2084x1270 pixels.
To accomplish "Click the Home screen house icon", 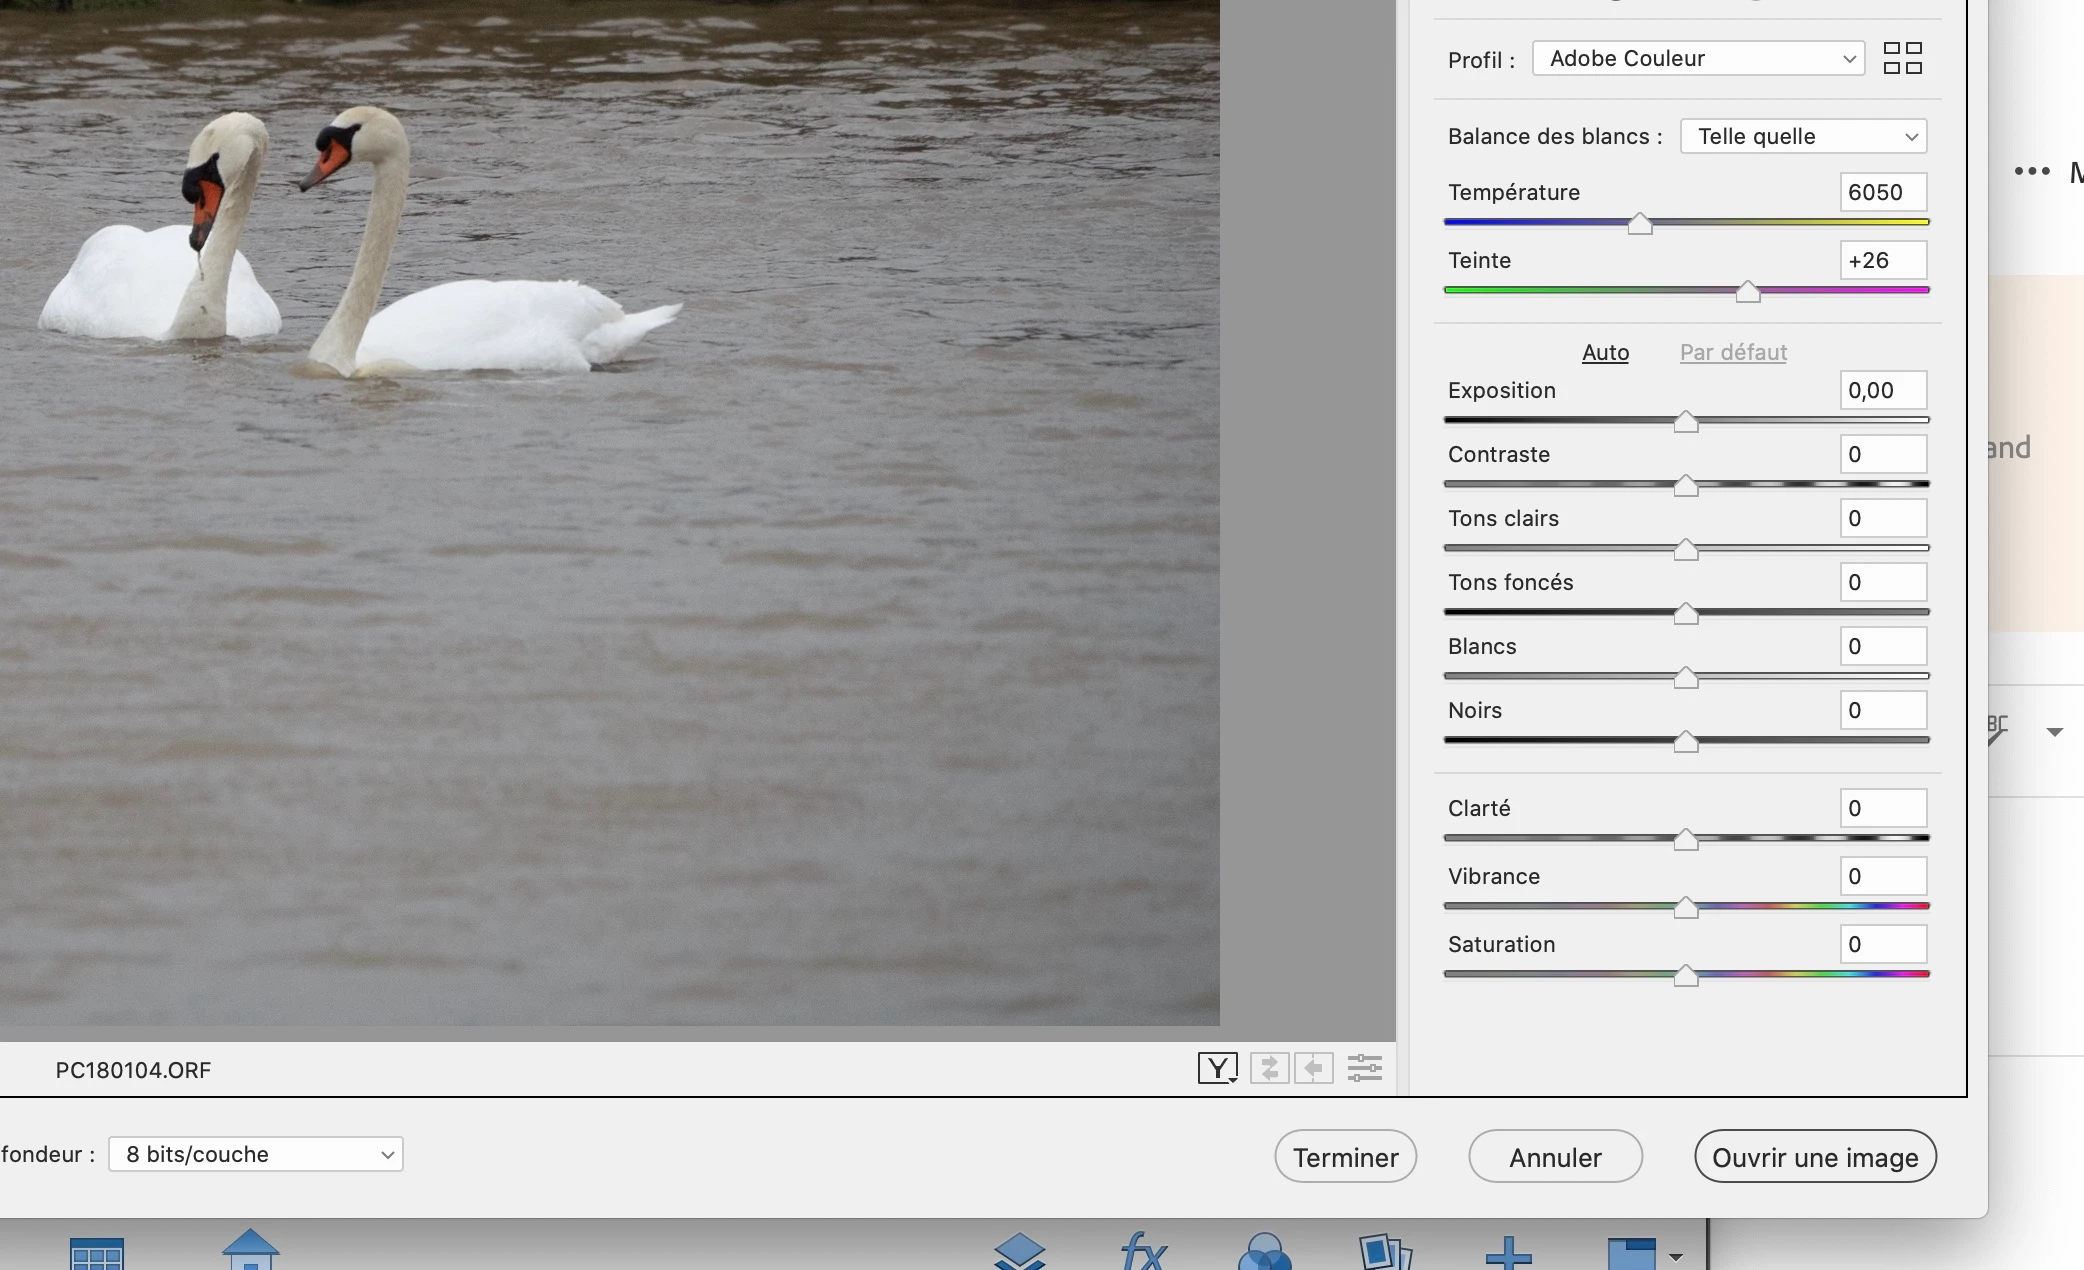I will pyautogui.click(x=250, y=1249).
